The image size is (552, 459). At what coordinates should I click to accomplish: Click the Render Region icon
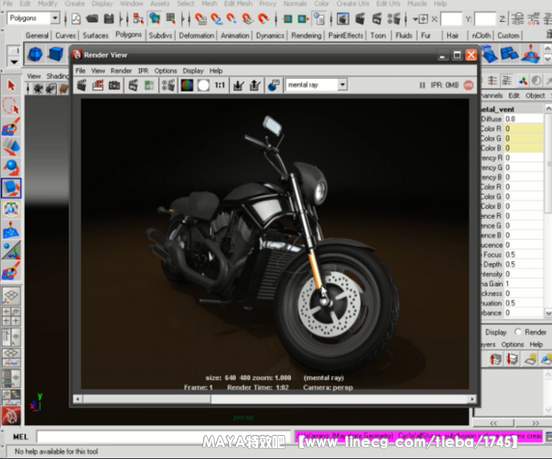click(98, 85)
